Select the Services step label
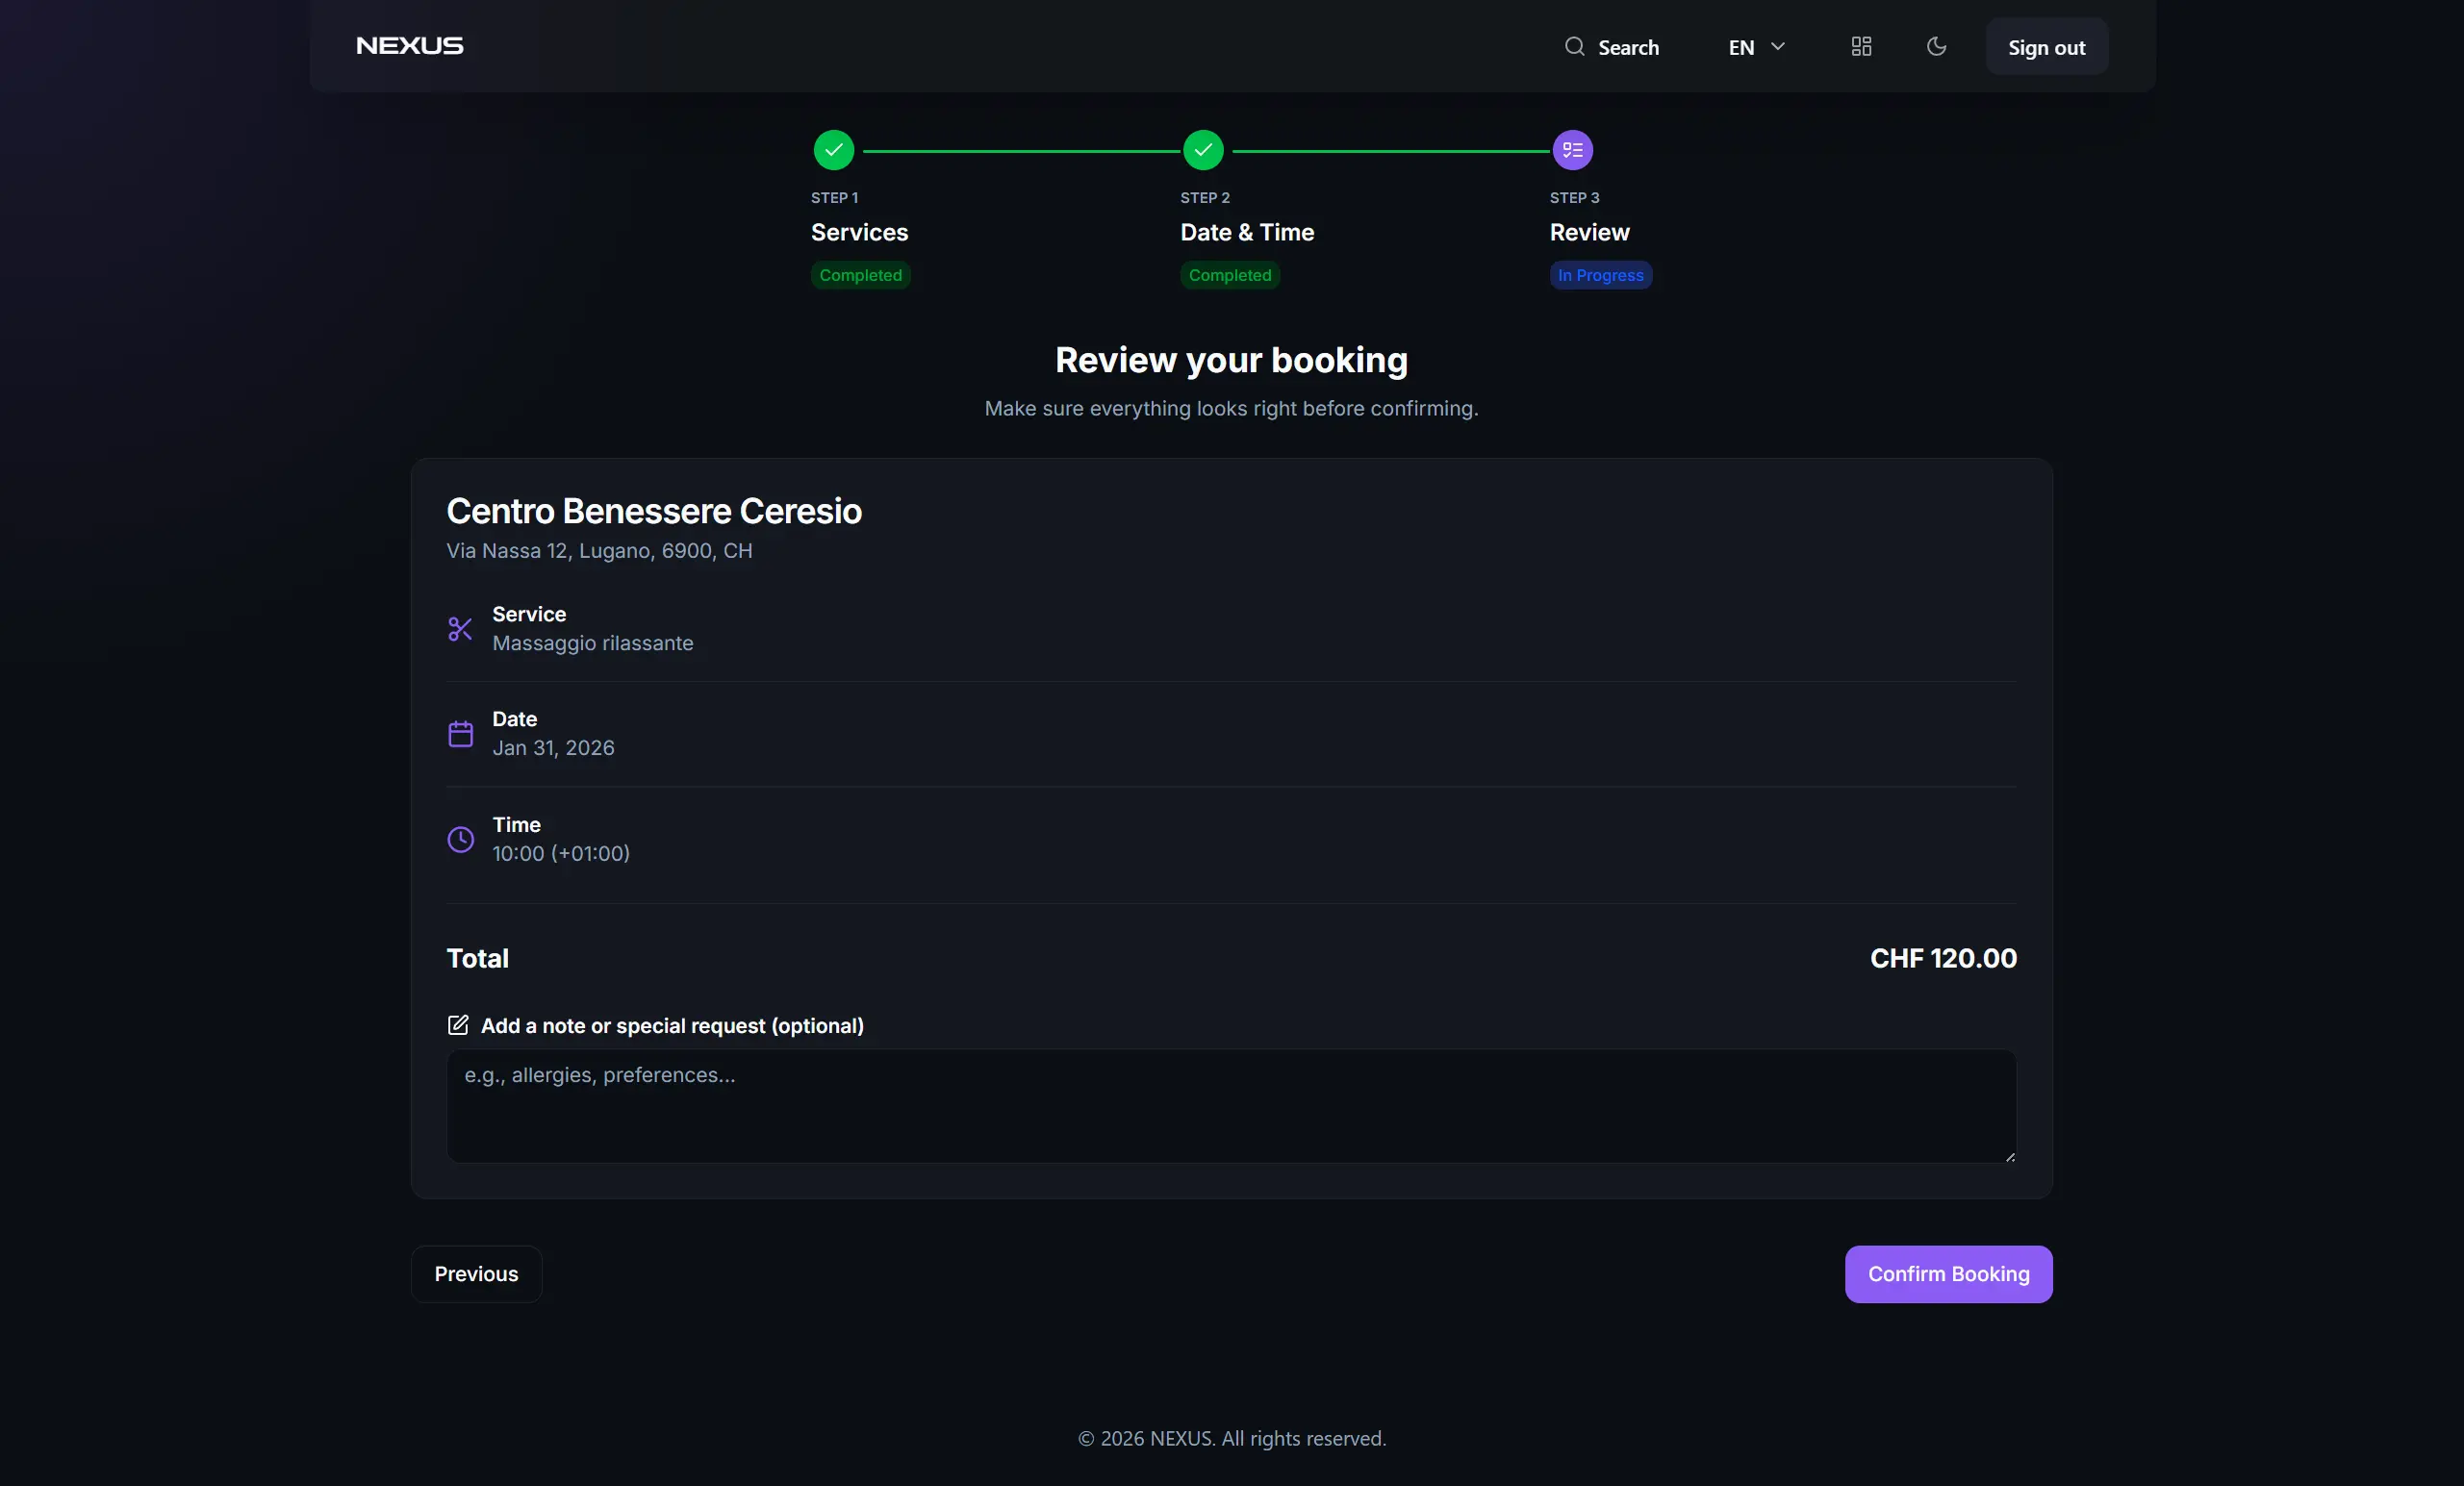 pyautogui.click(x=859, y=233)
